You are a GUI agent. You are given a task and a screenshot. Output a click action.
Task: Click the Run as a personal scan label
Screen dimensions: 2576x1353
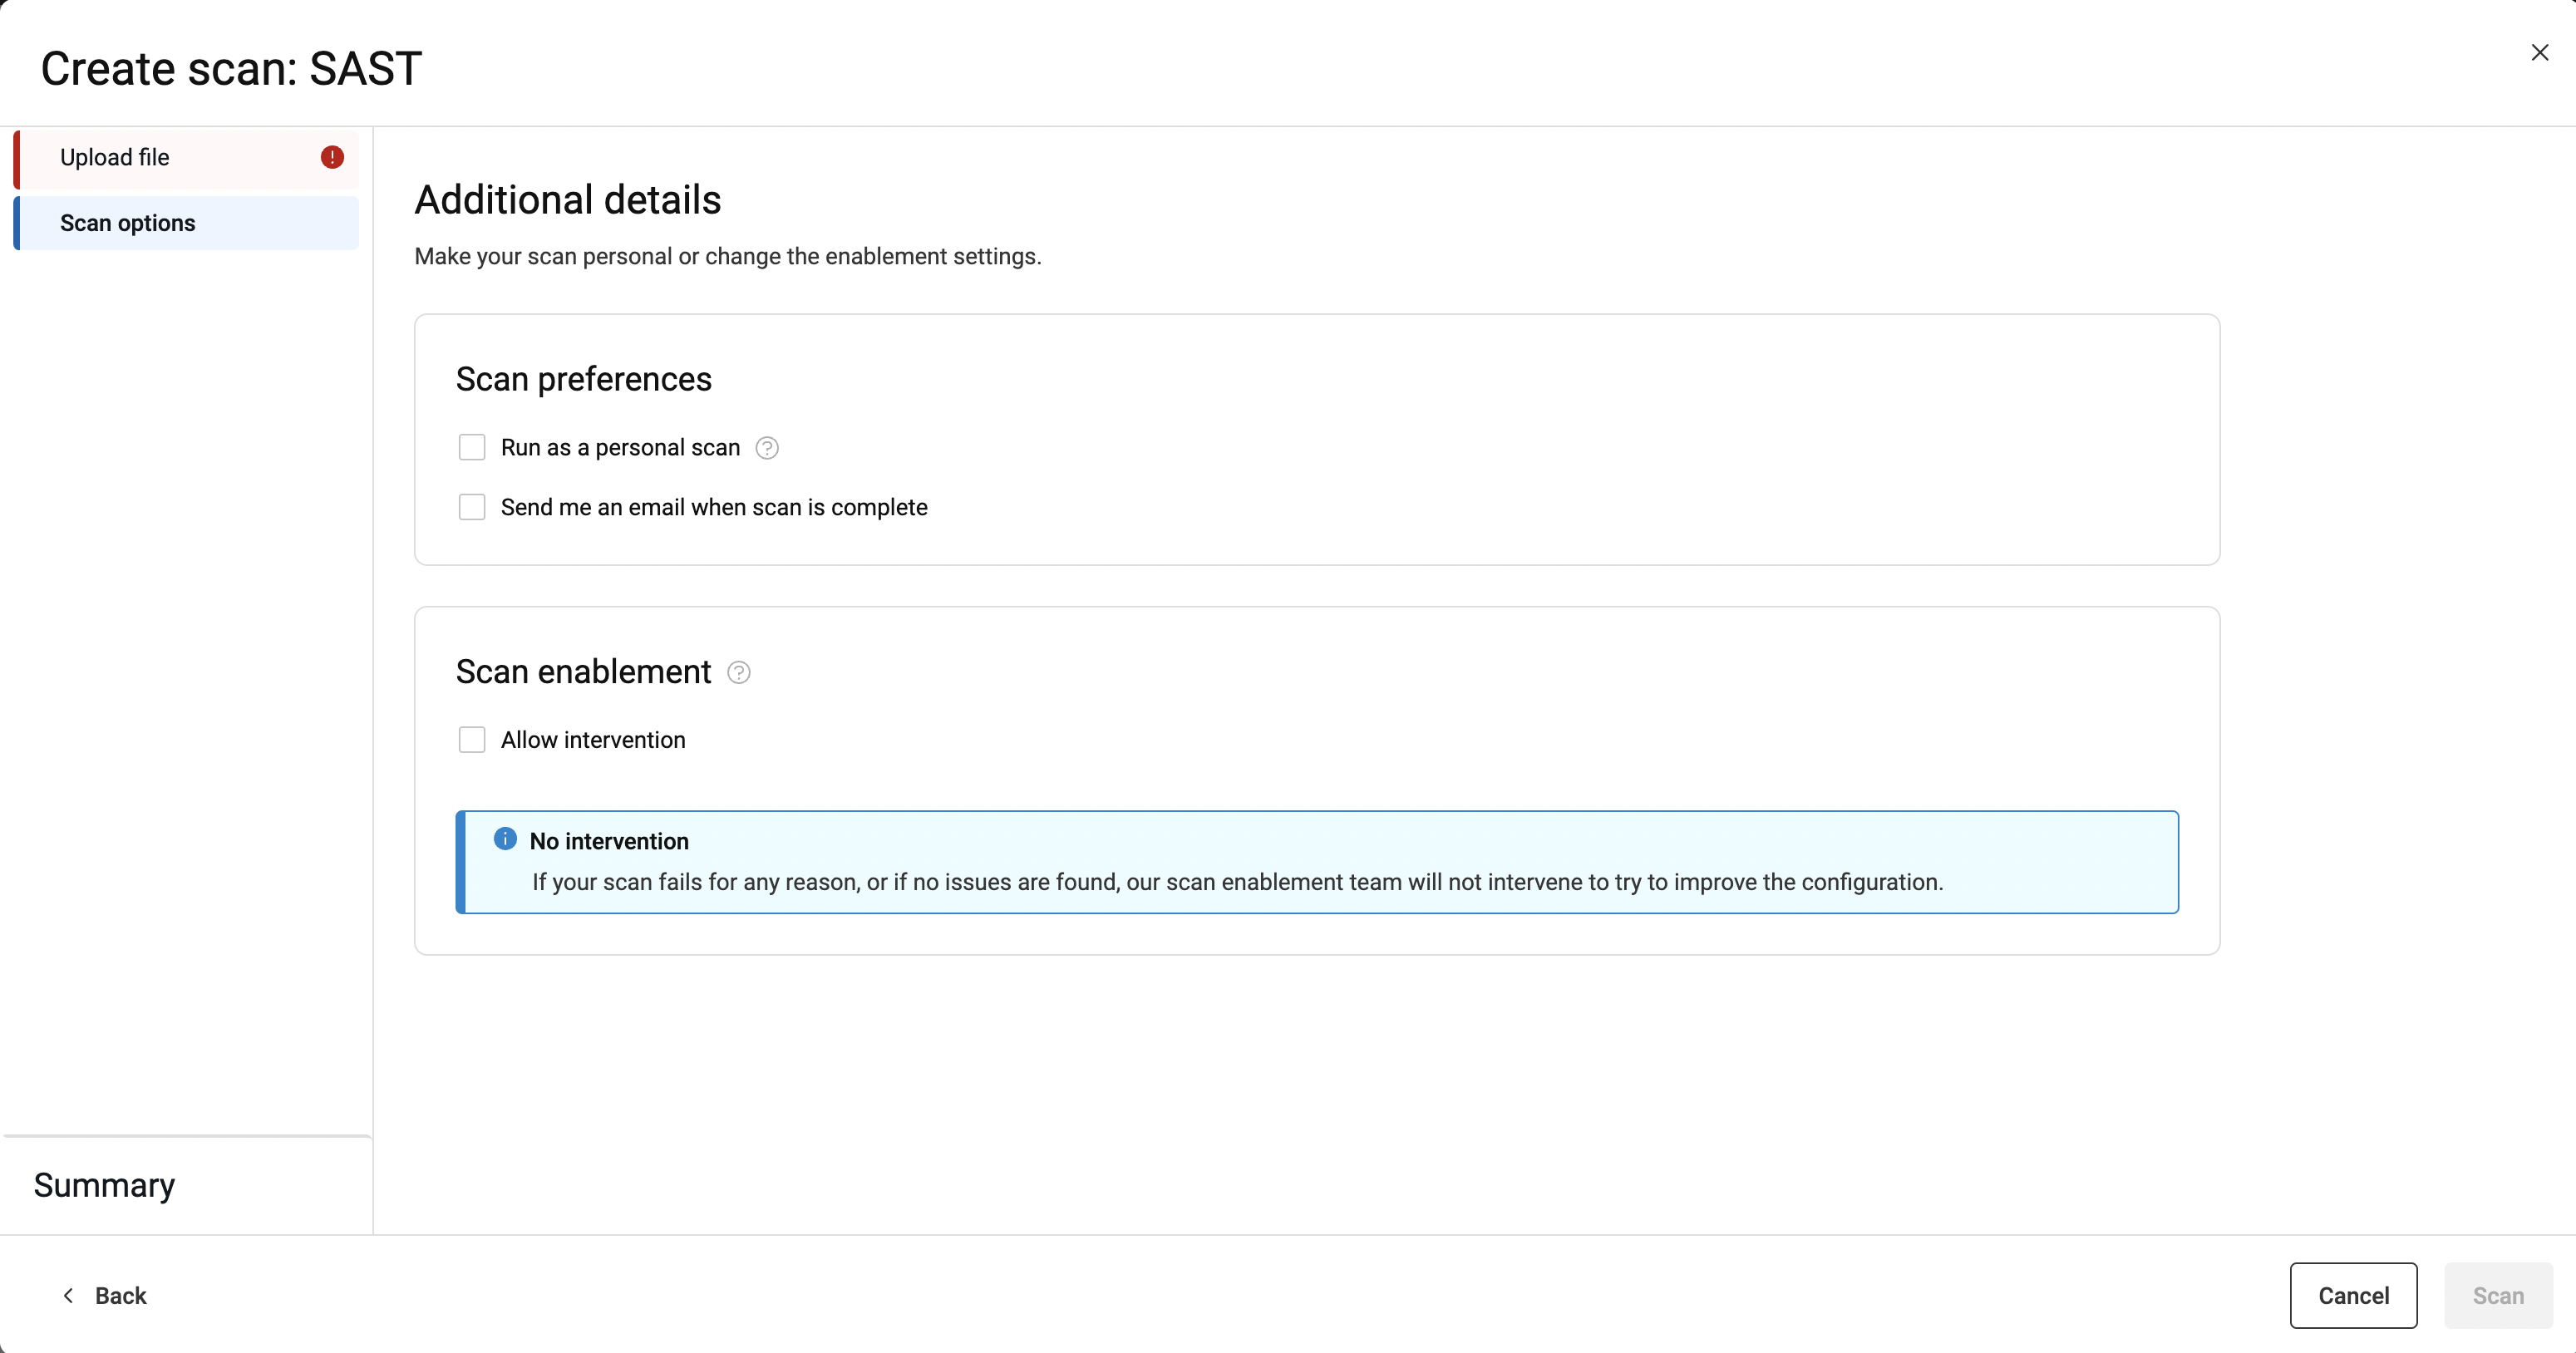(620, 448)
